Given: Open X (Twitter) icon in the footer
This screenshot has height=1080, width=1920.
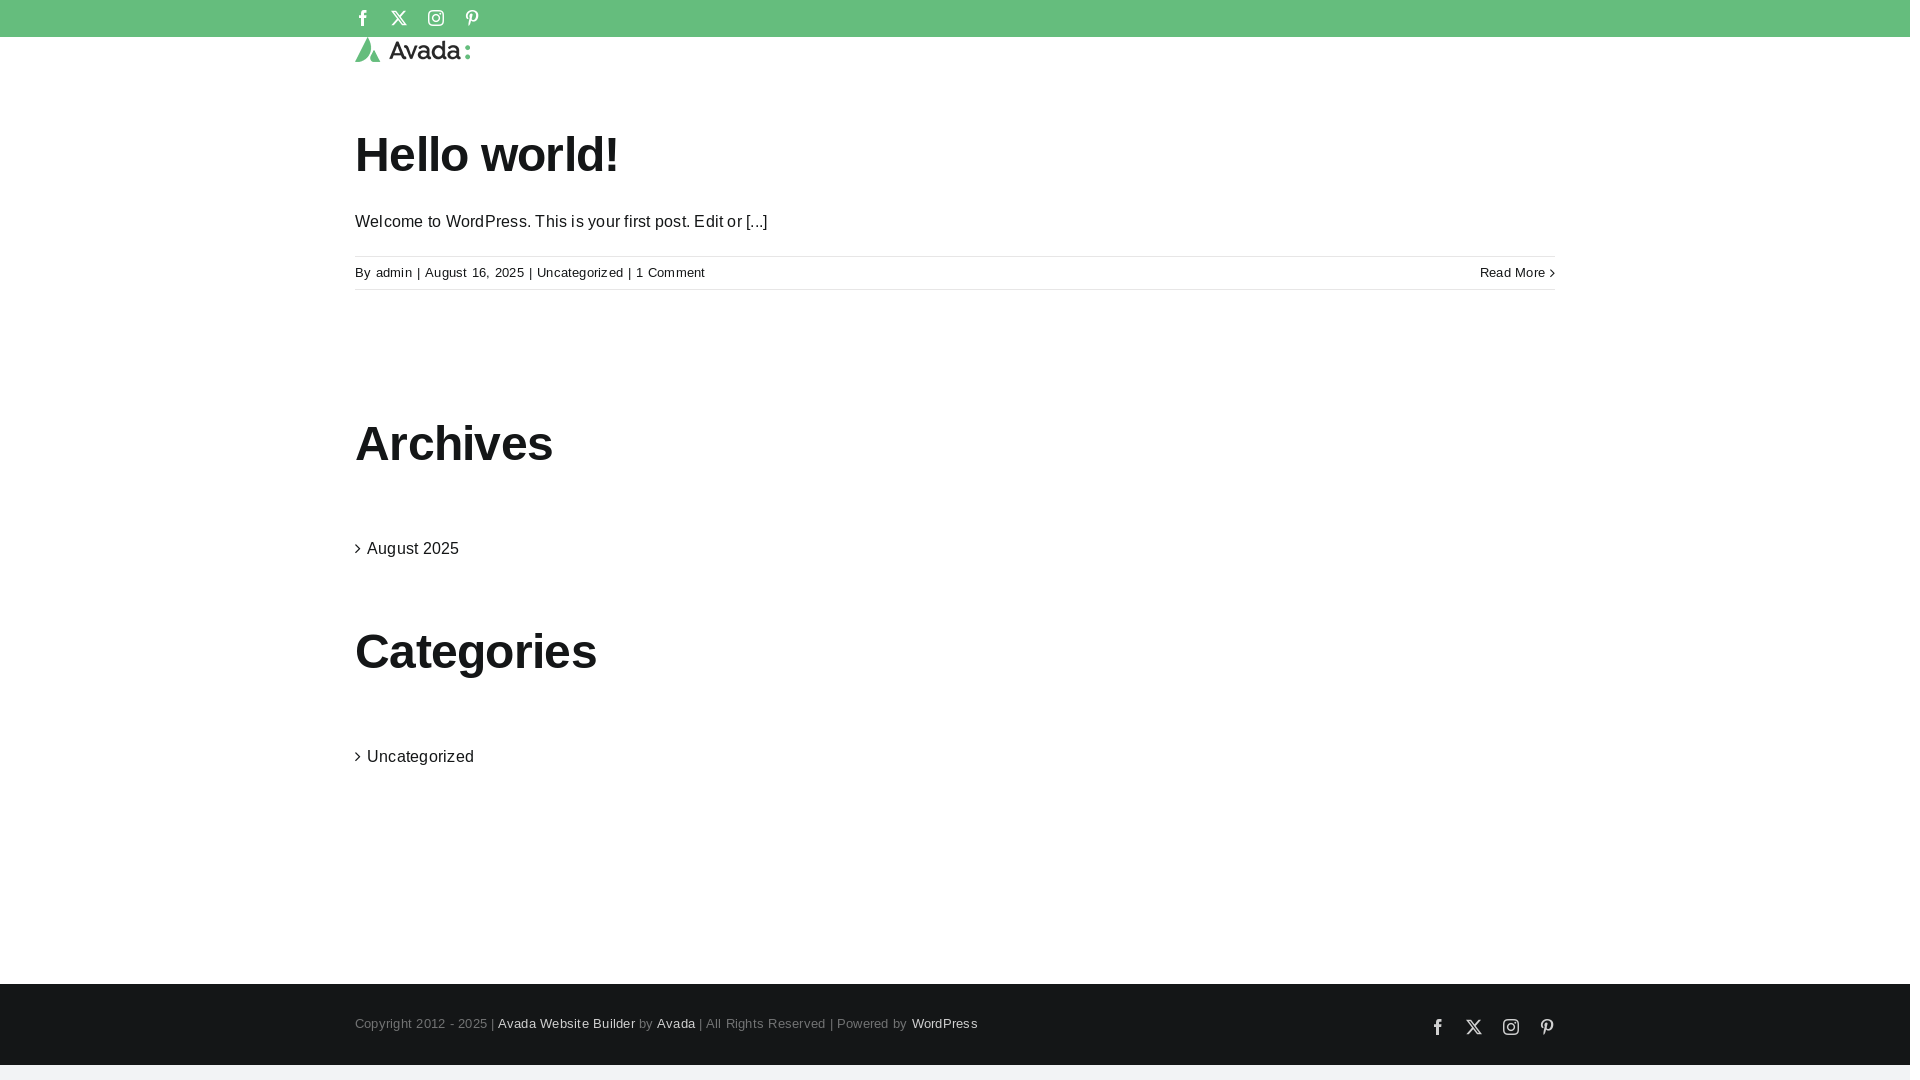Looking at the screenshot, I should pos(1474,1027).
